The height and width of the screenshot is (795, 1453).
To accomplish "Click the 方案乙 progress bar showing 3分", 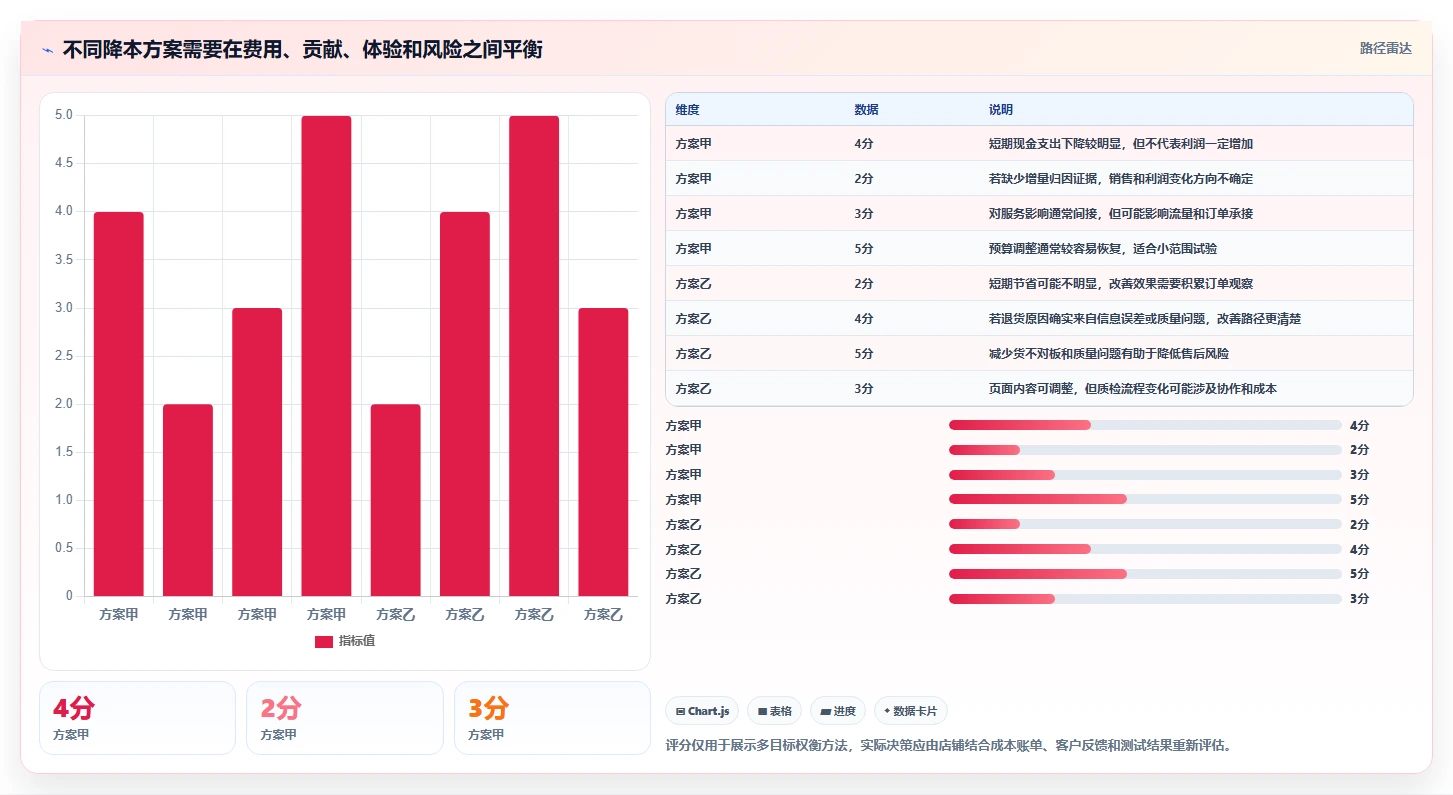I will tap(1145, 599).
